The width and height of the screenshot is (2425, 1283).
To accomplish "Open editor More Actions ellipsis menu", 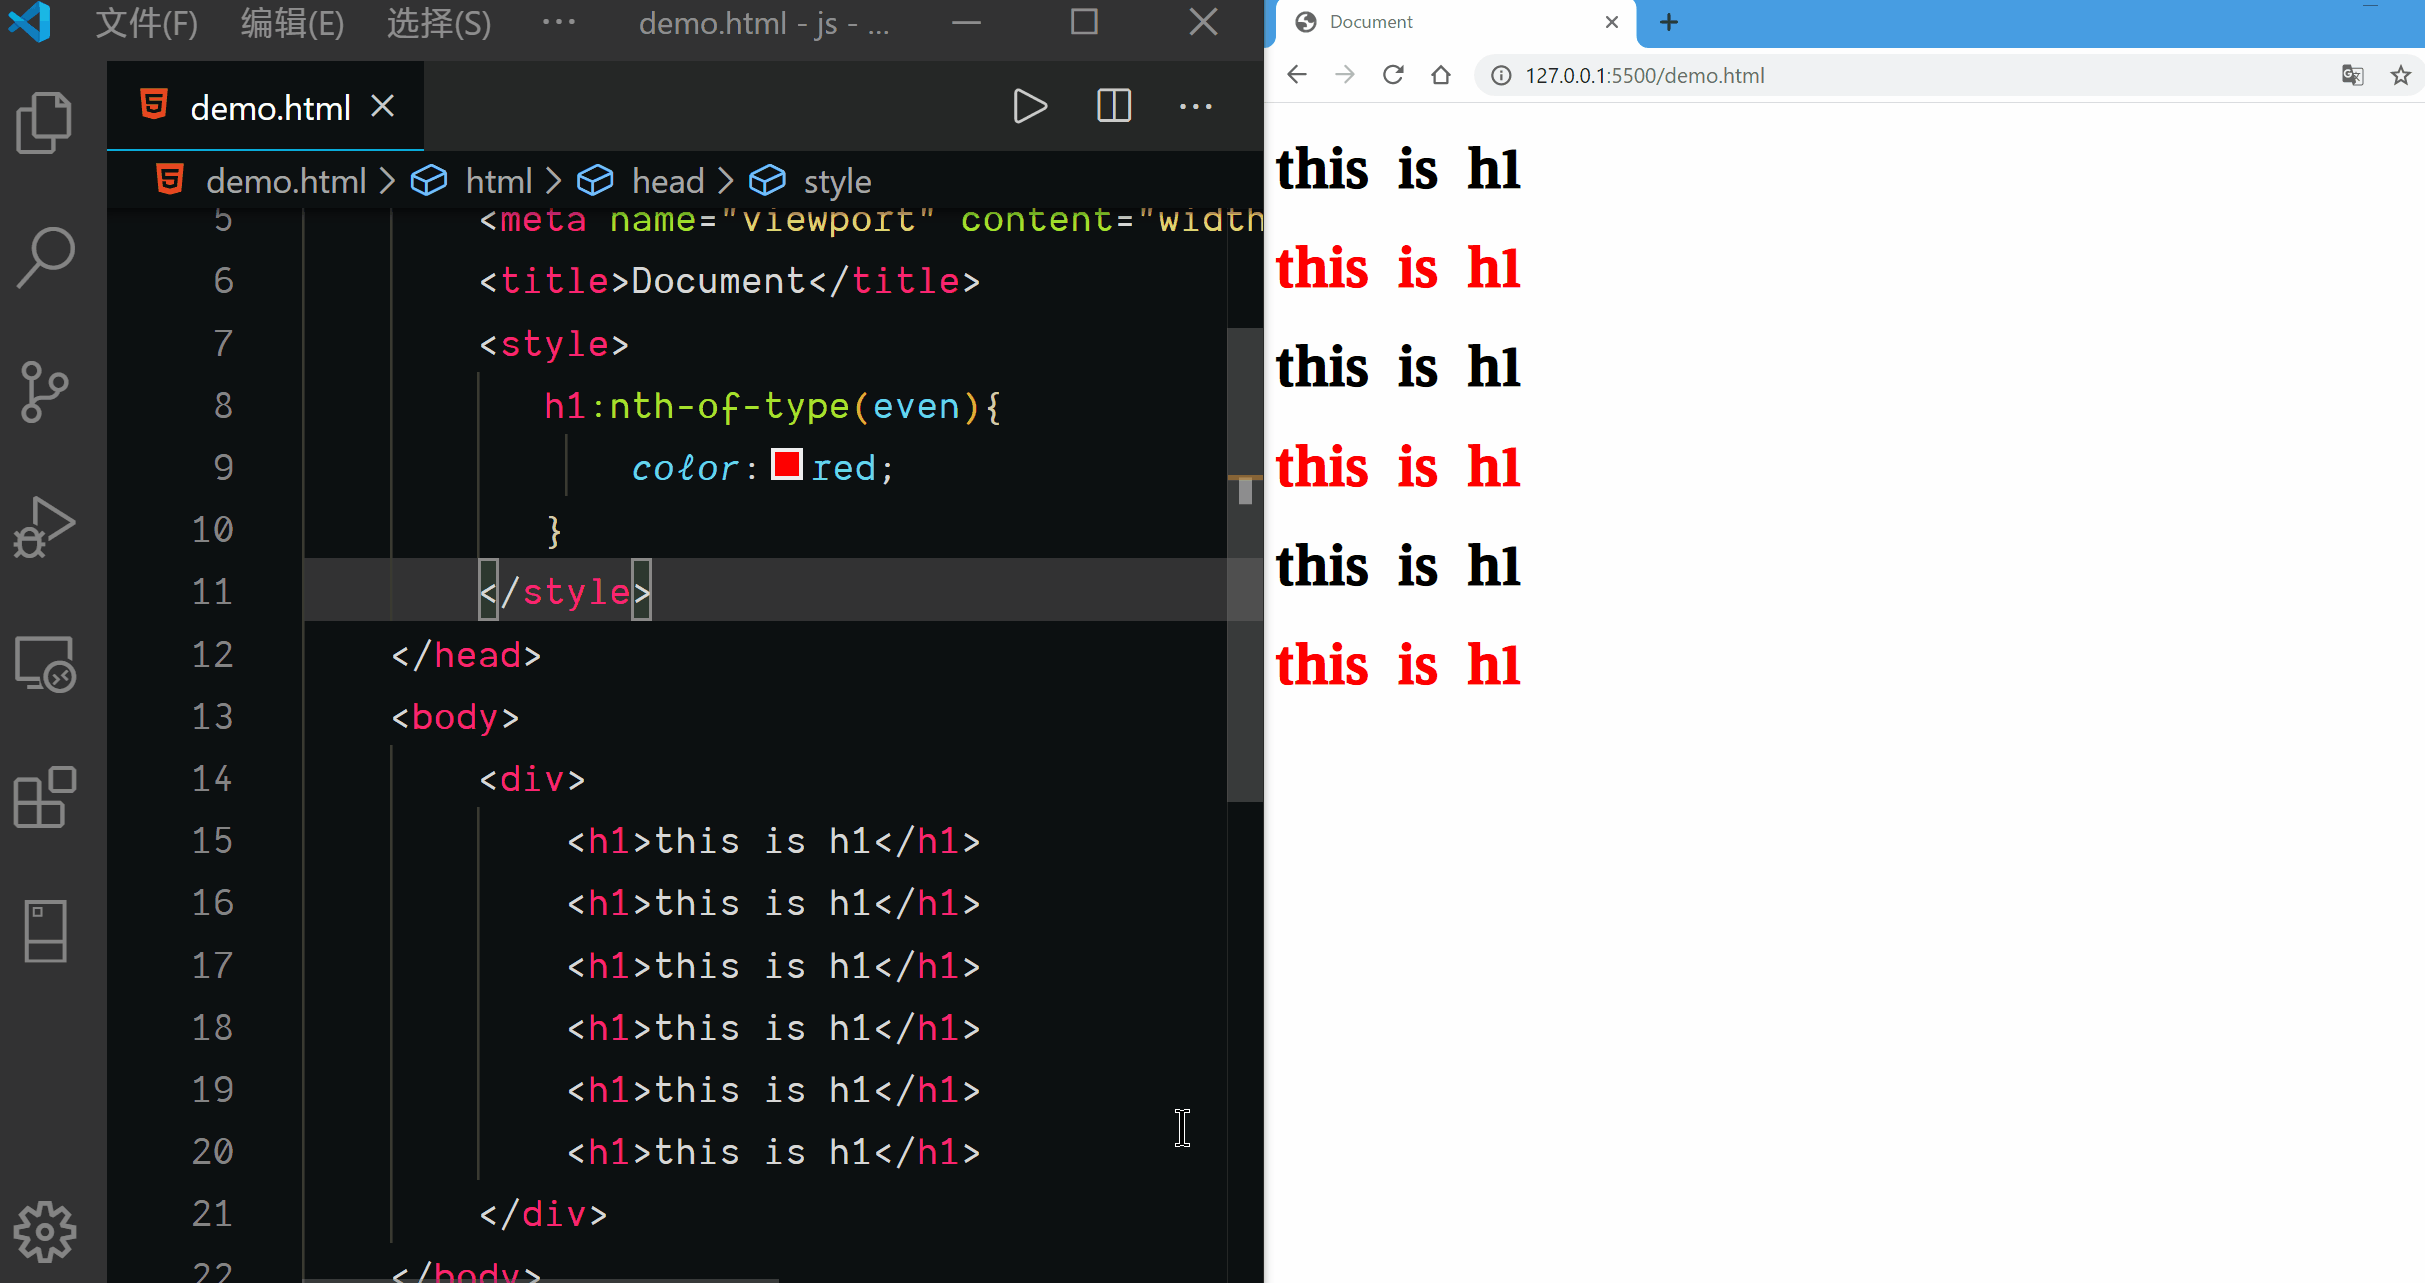I will coord(1195,106).
